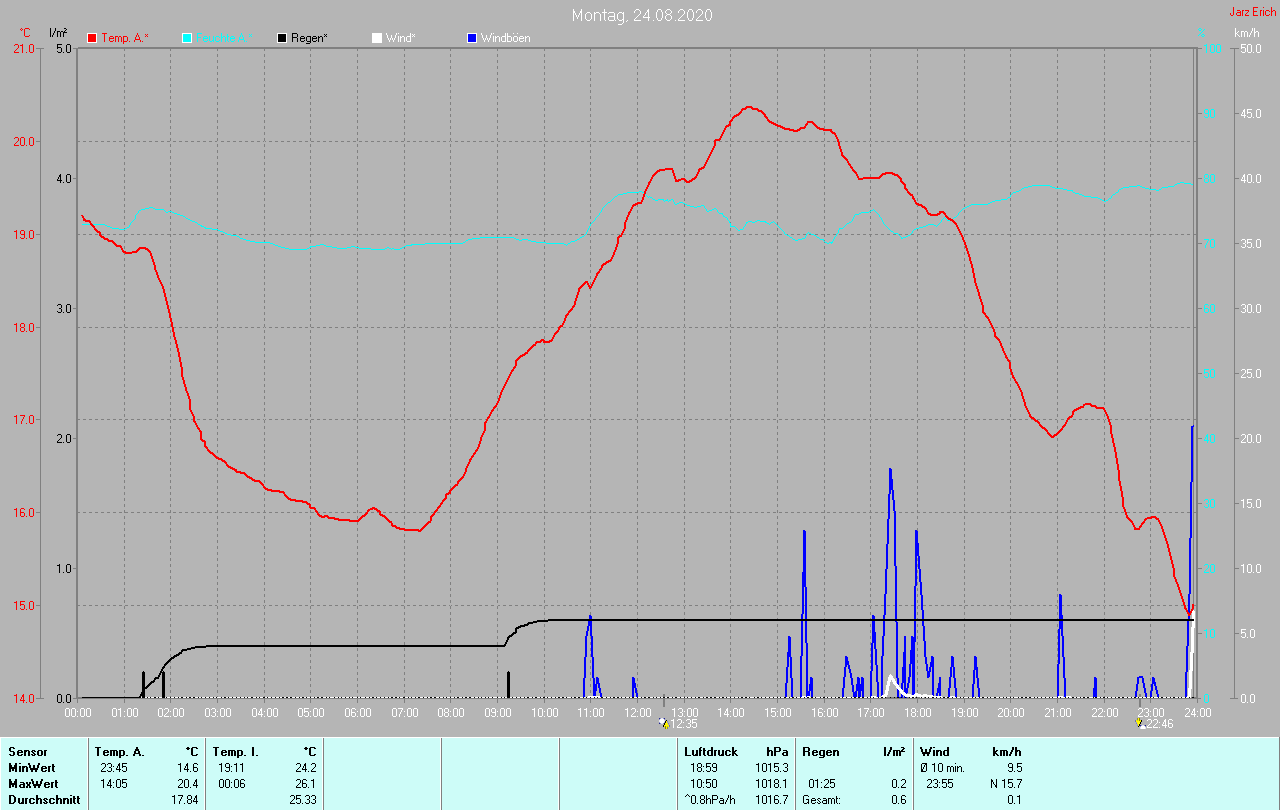Click the marker icon at 22:46
Screen dimensions: 1280x810
[1140, 722]
